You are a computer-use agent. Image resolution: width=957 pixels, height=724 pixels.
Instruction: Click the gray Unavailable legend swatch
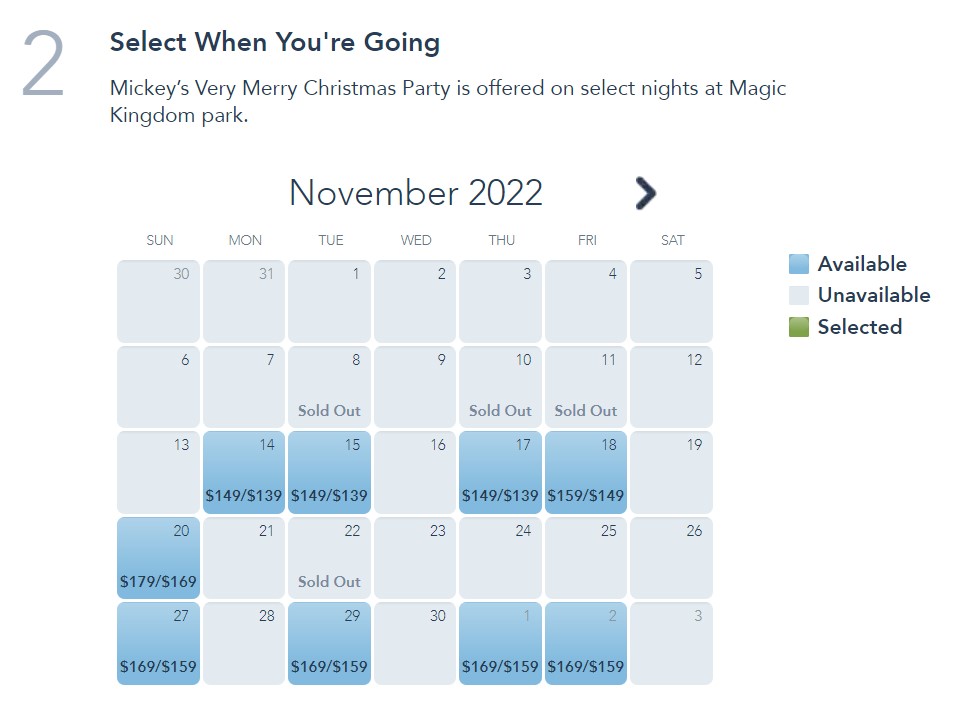(x=798, y=295)
